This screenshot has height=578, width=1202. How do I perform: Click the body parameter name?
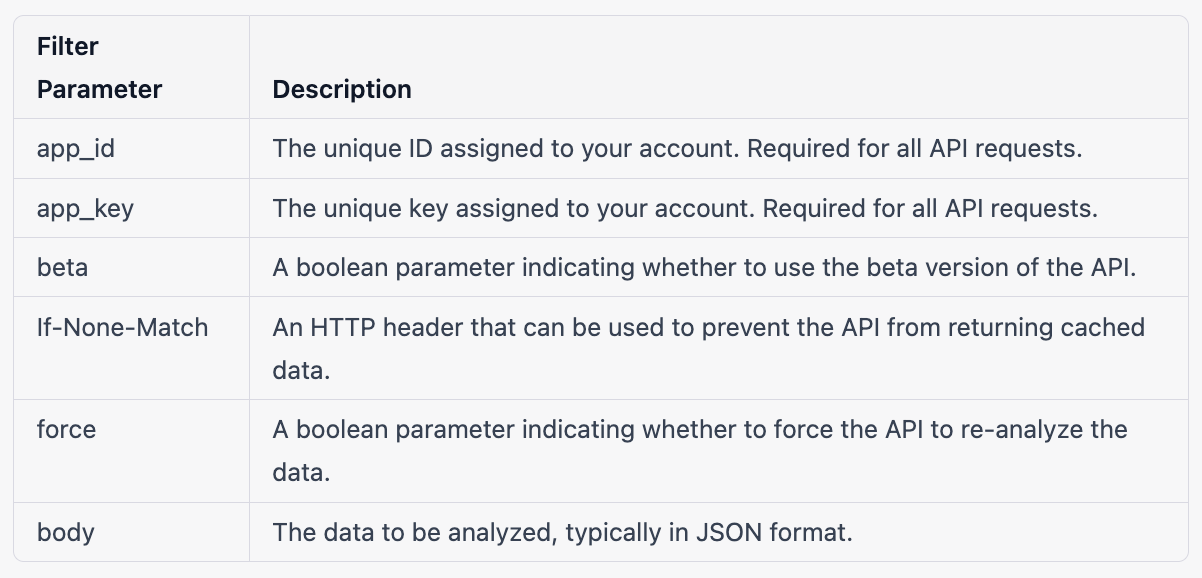(x=66, y=531)
